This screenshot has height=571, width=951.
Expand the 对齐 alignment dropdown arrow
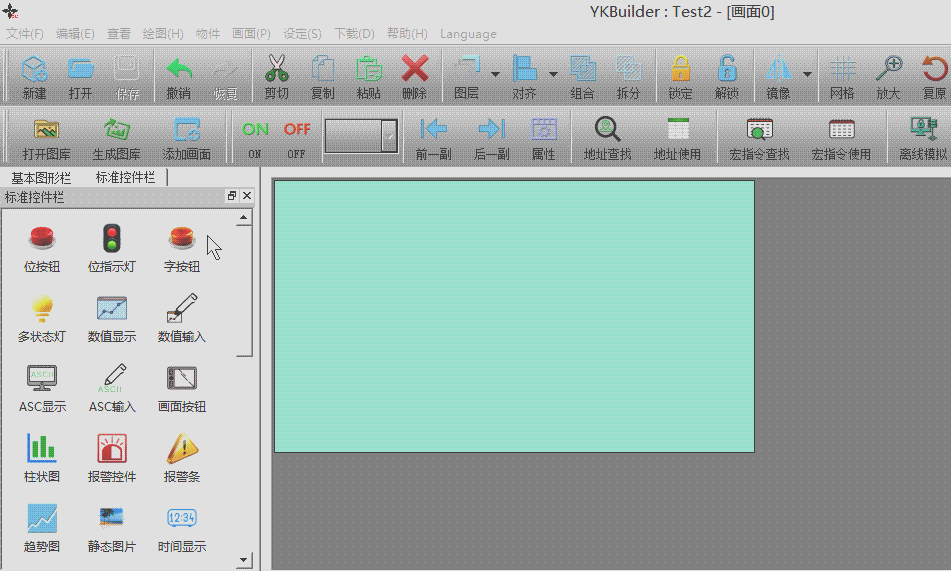[553, 74]
